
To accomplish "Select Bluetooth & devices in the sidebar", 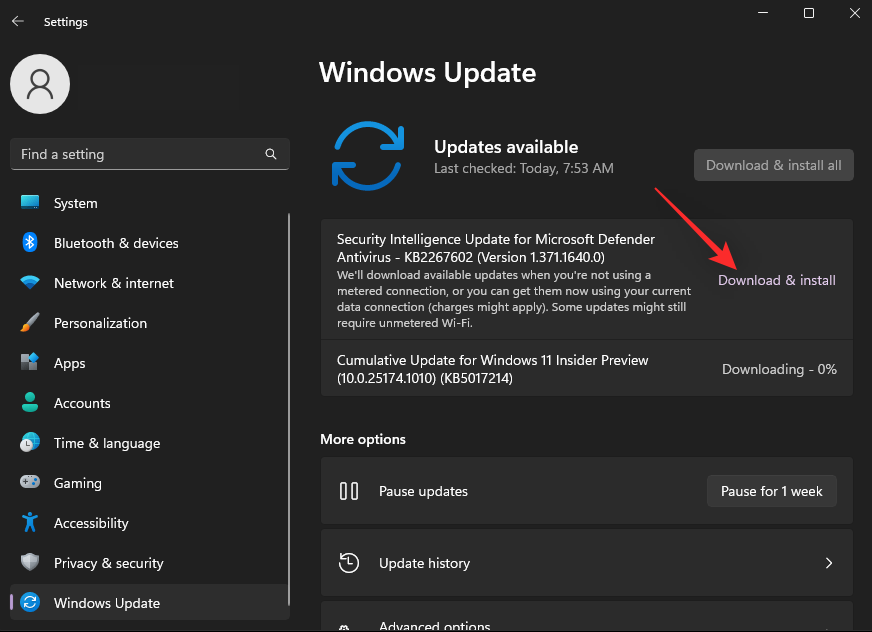I will [x=117, y=243].
